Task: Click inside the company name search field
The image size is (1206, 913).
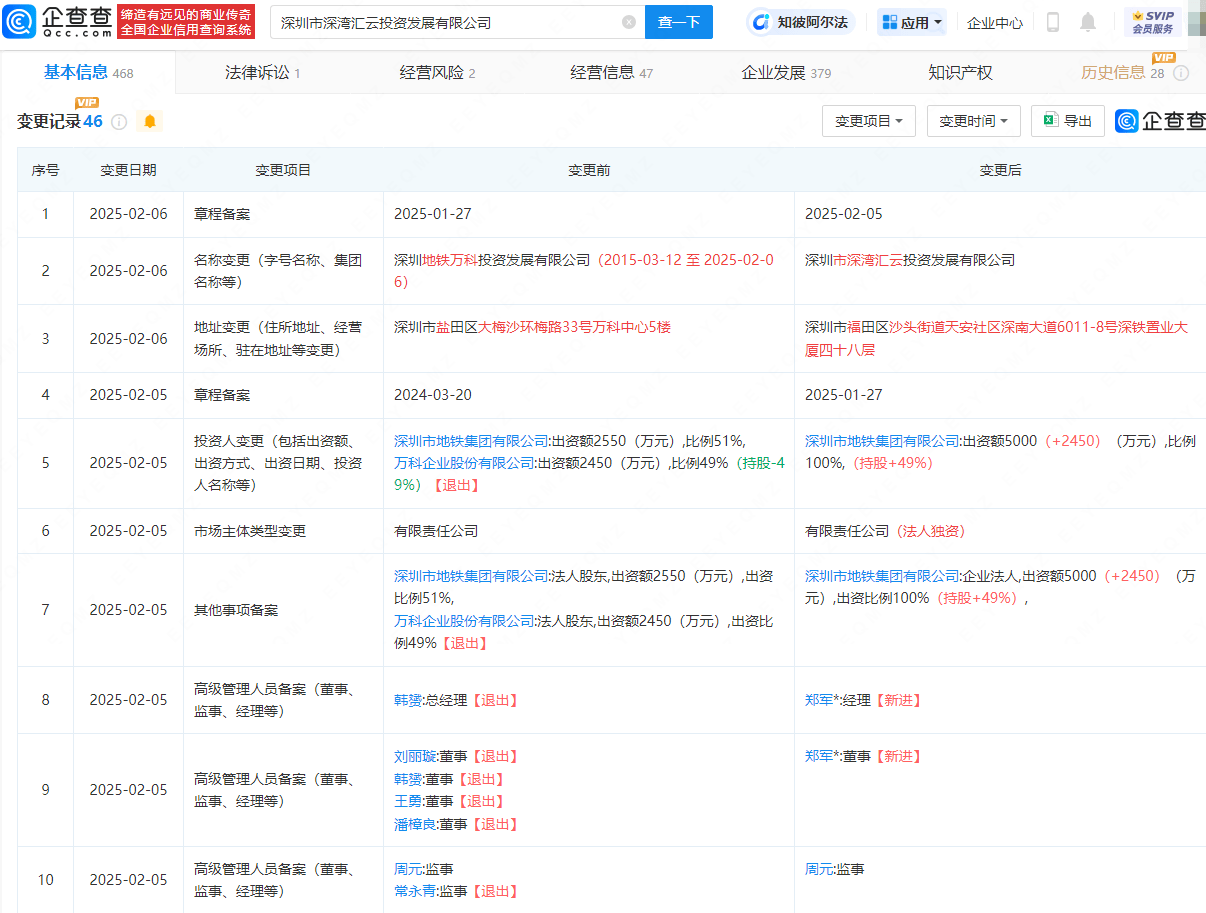Action: coord(440,22)
